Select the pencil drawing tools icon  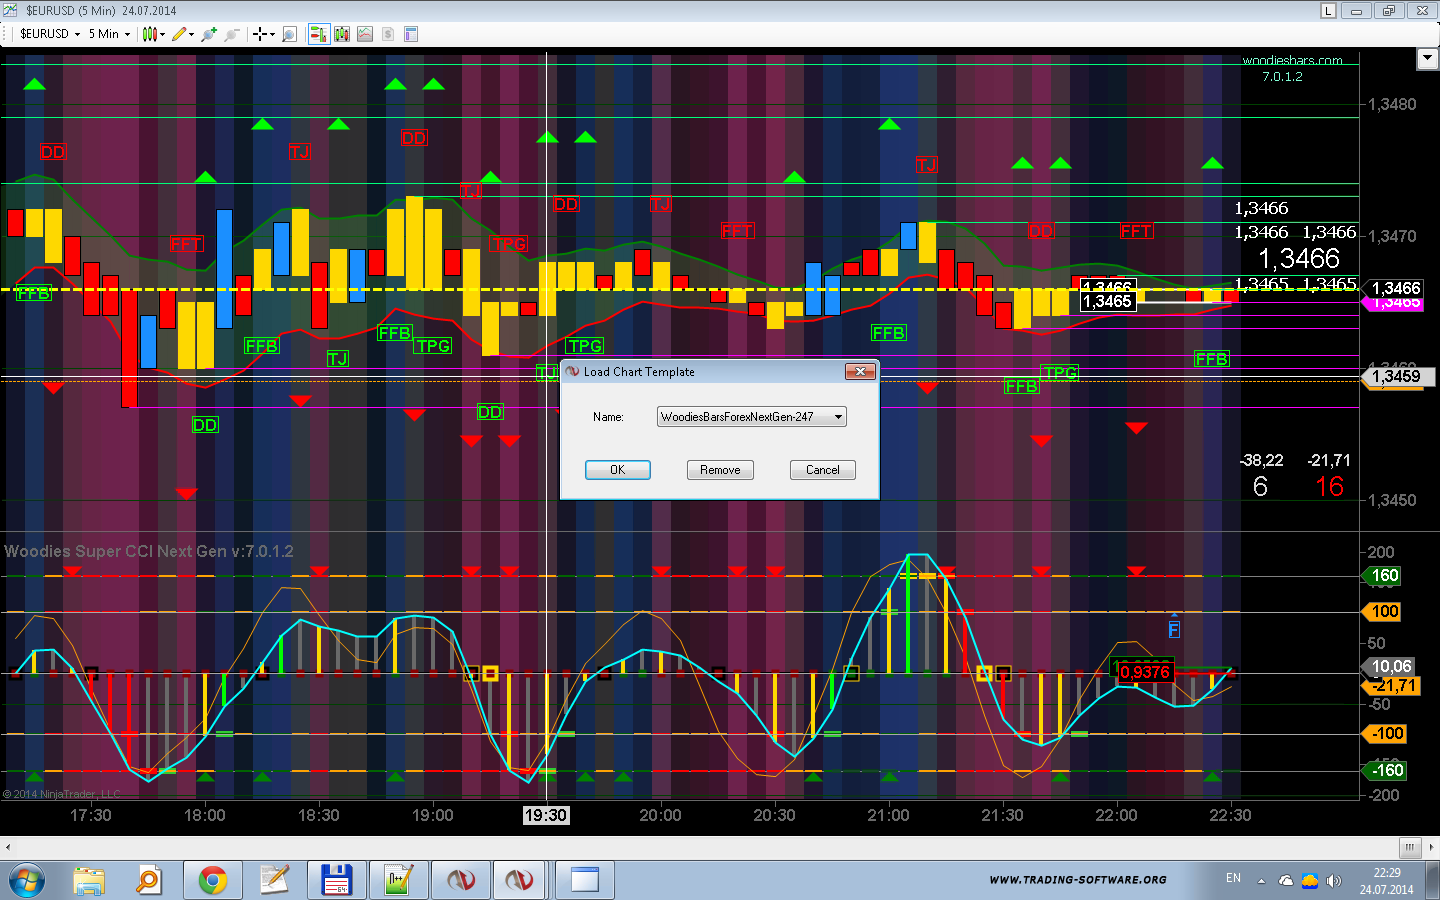pos(179,34)
